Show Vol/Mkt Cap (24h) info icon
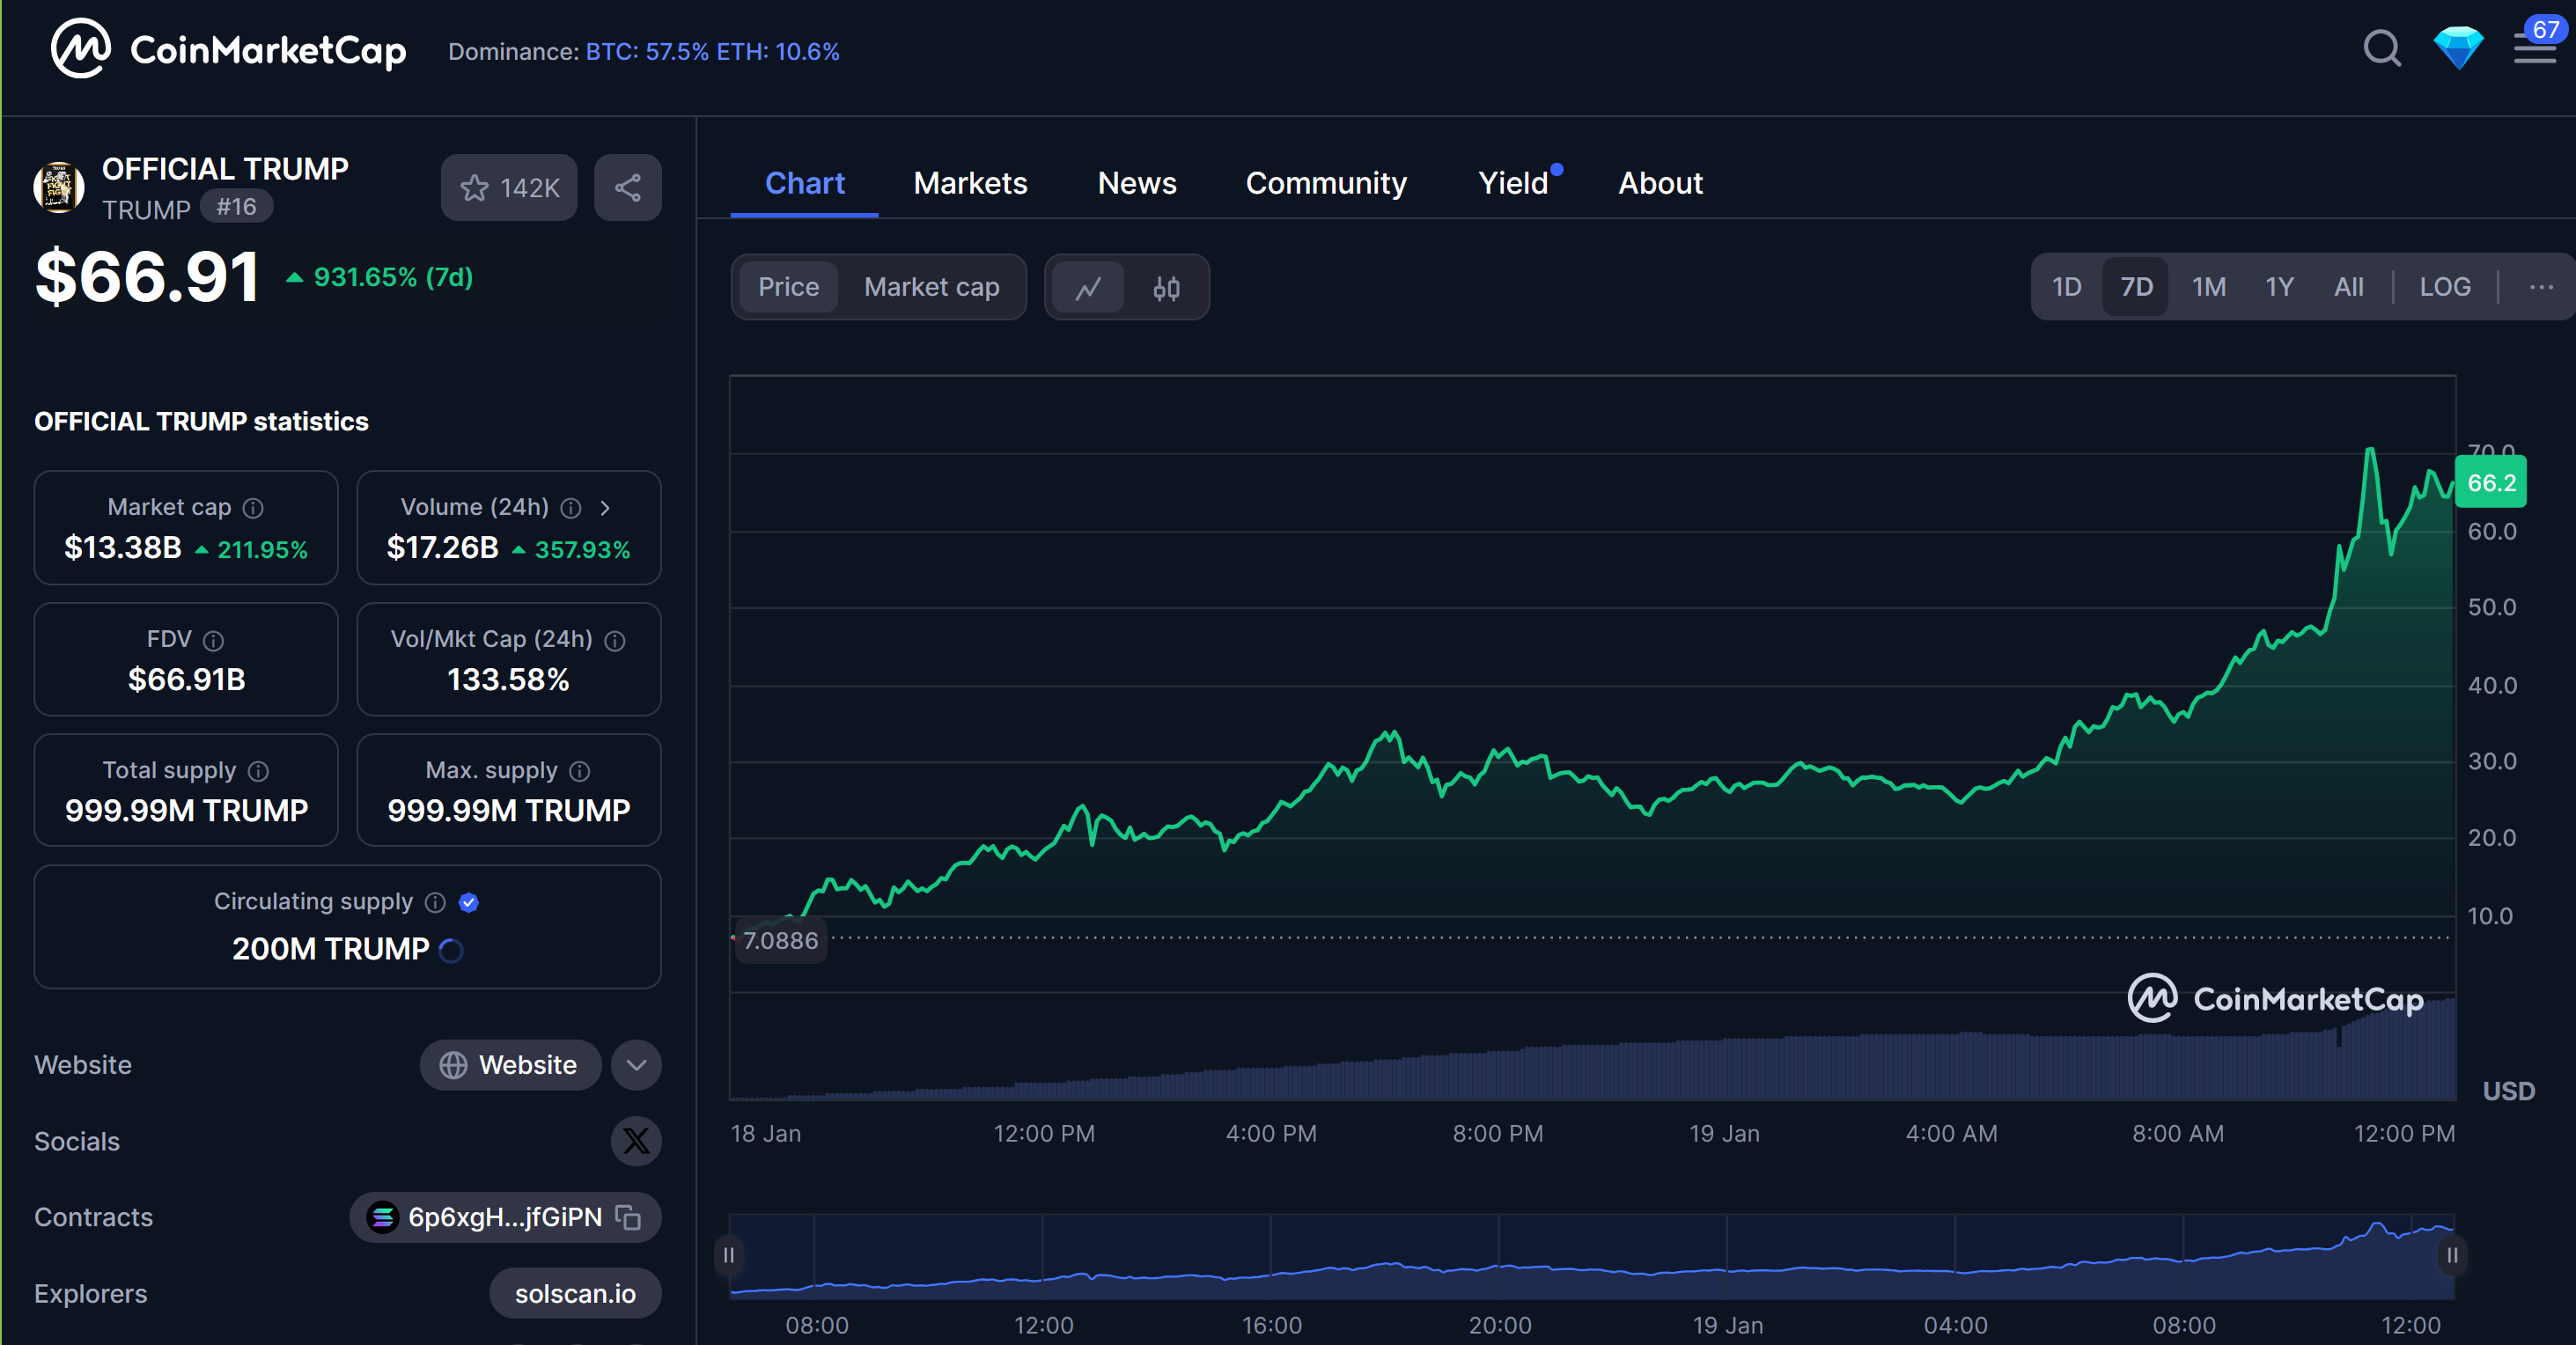The image size is (2576, 1345). tap(616, 640)
